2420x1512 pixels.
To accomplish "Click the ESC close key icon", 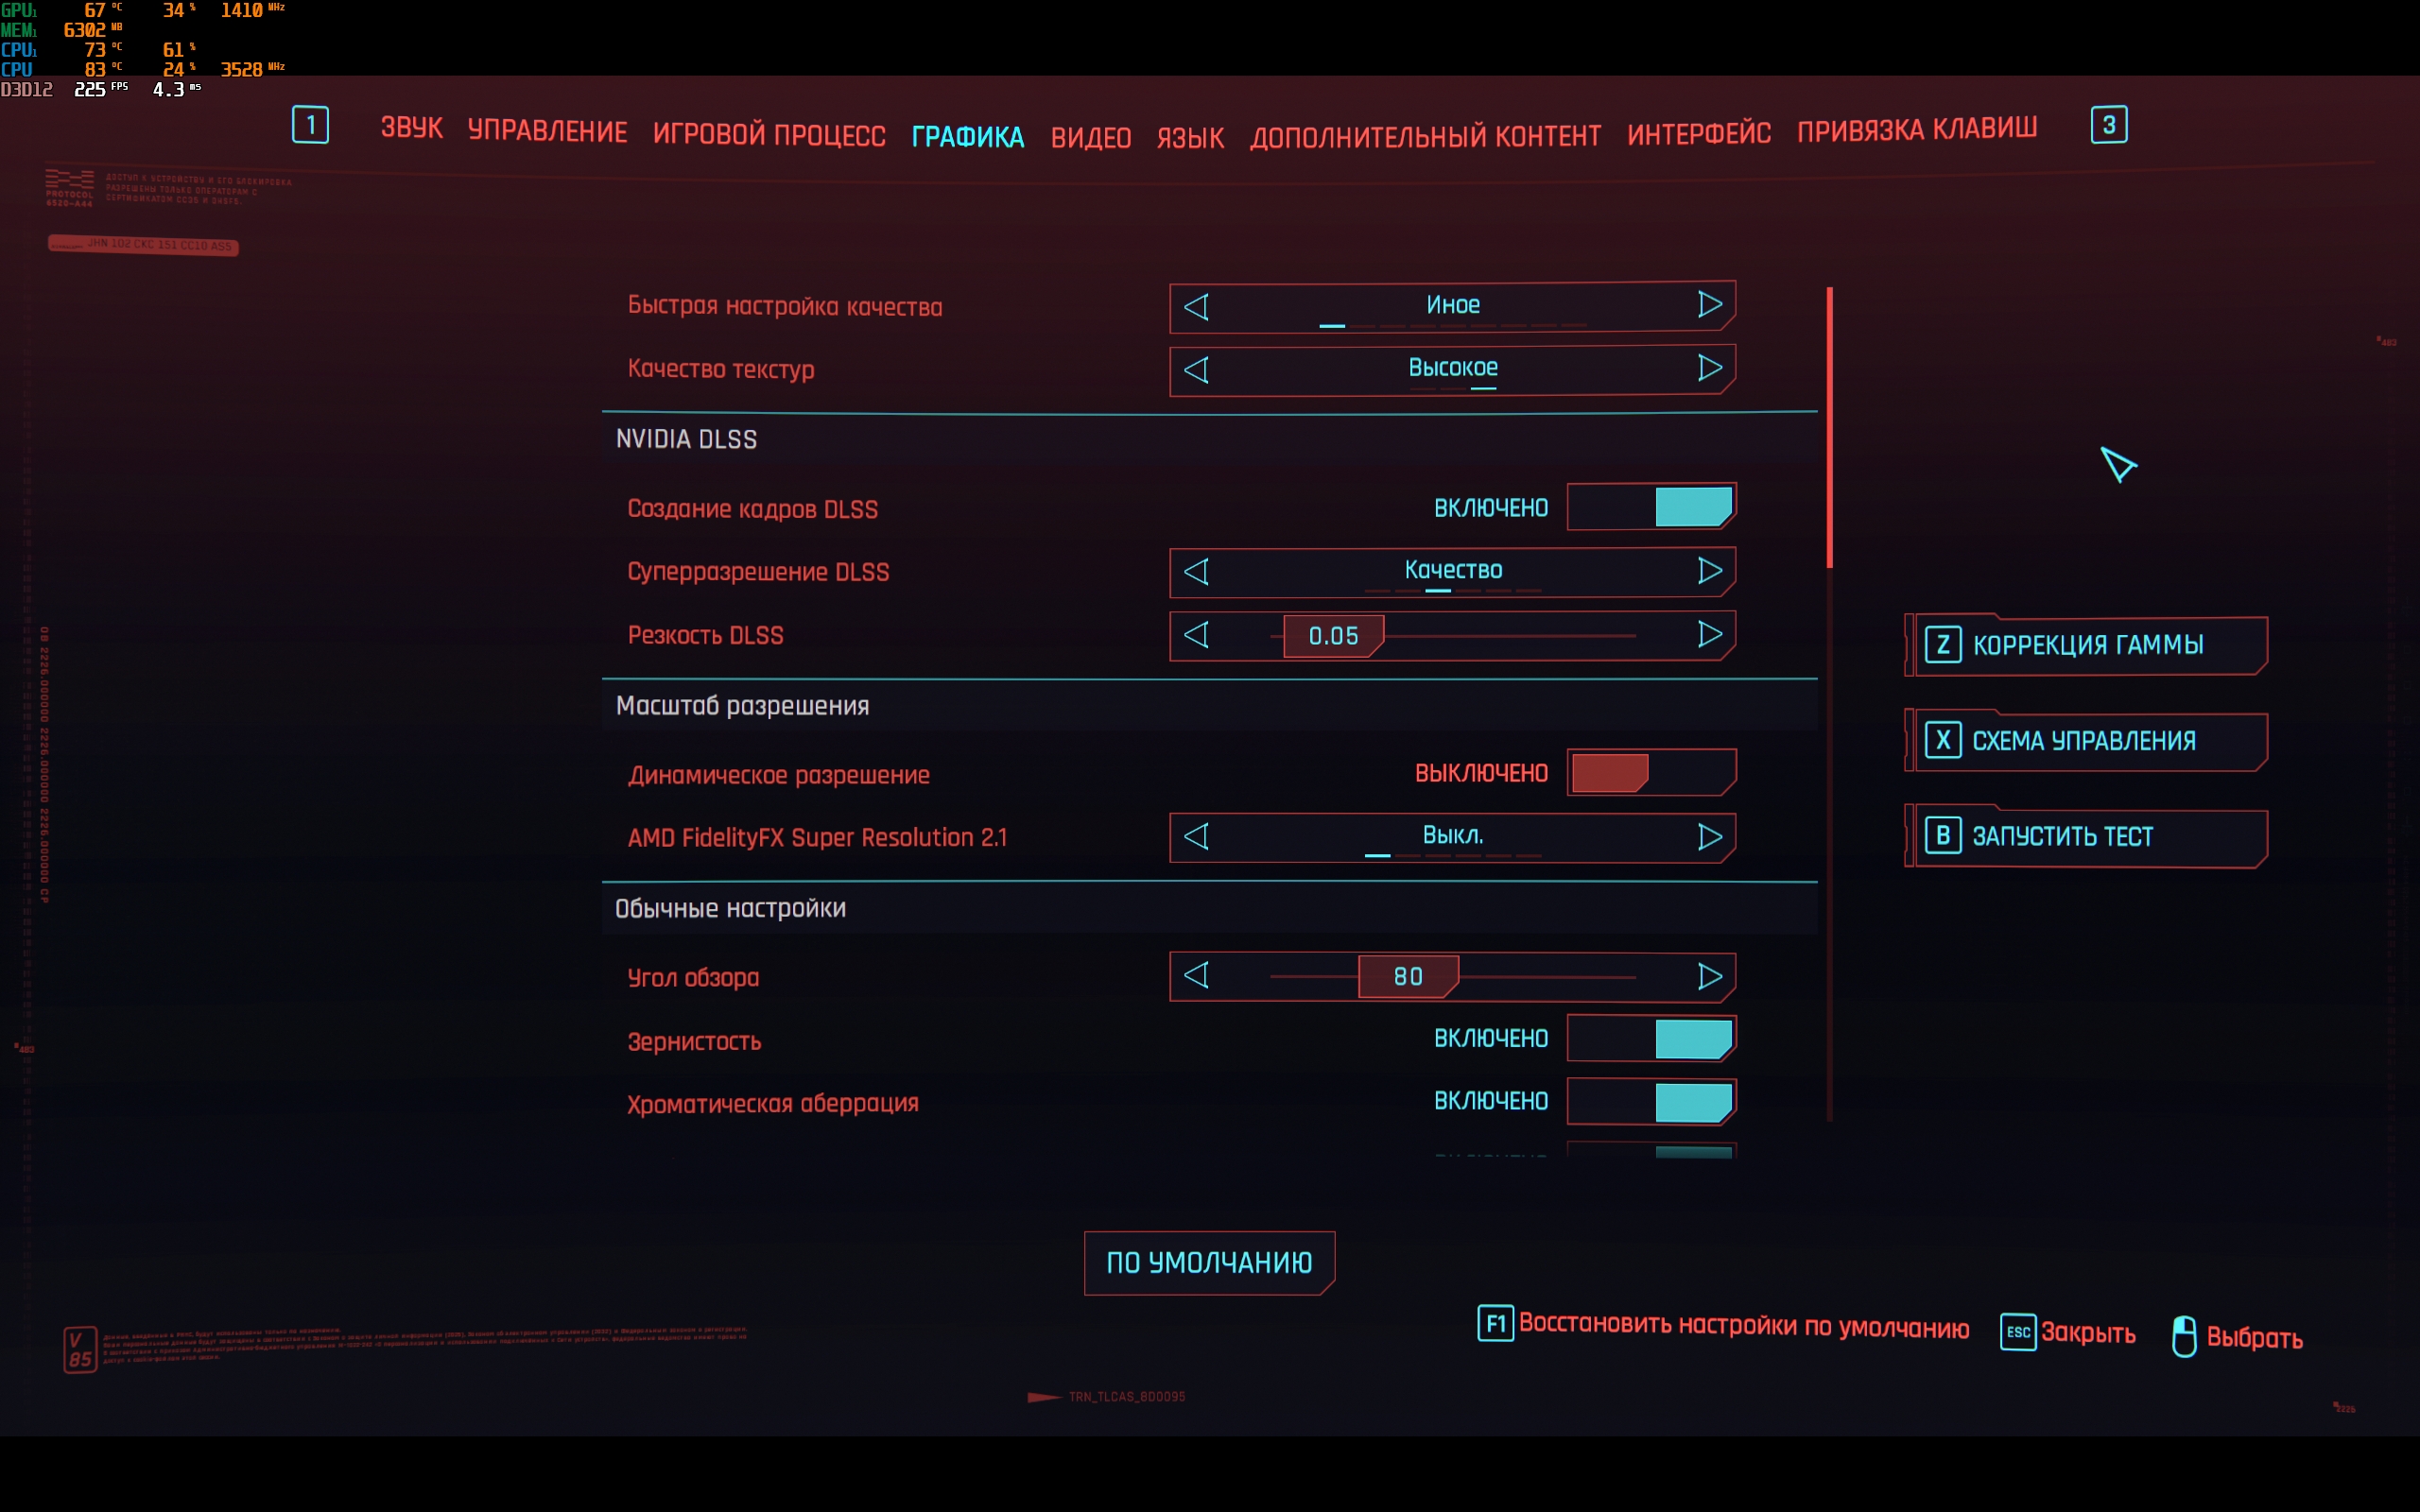I will tap(2017, 1332).
